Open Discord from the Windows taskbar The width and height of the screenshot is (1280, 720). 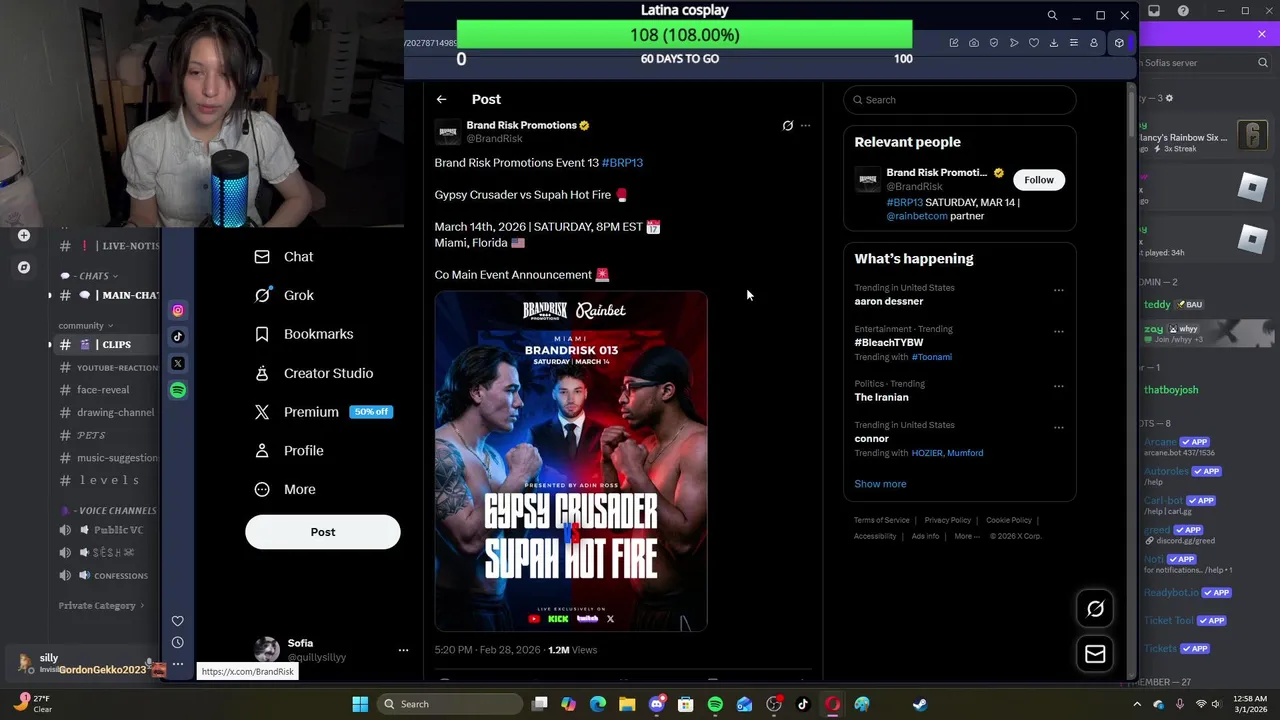click(x=657, y=704)
